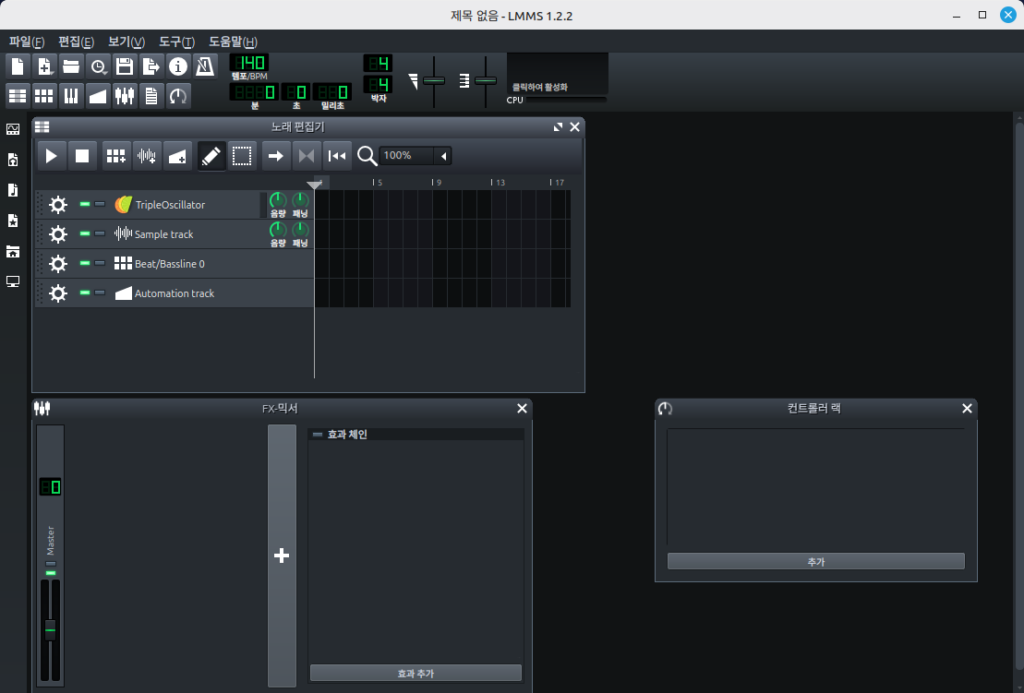The image size is (1024, 693).
Task: Mute the Automation track
Action: tap(85, 293)
